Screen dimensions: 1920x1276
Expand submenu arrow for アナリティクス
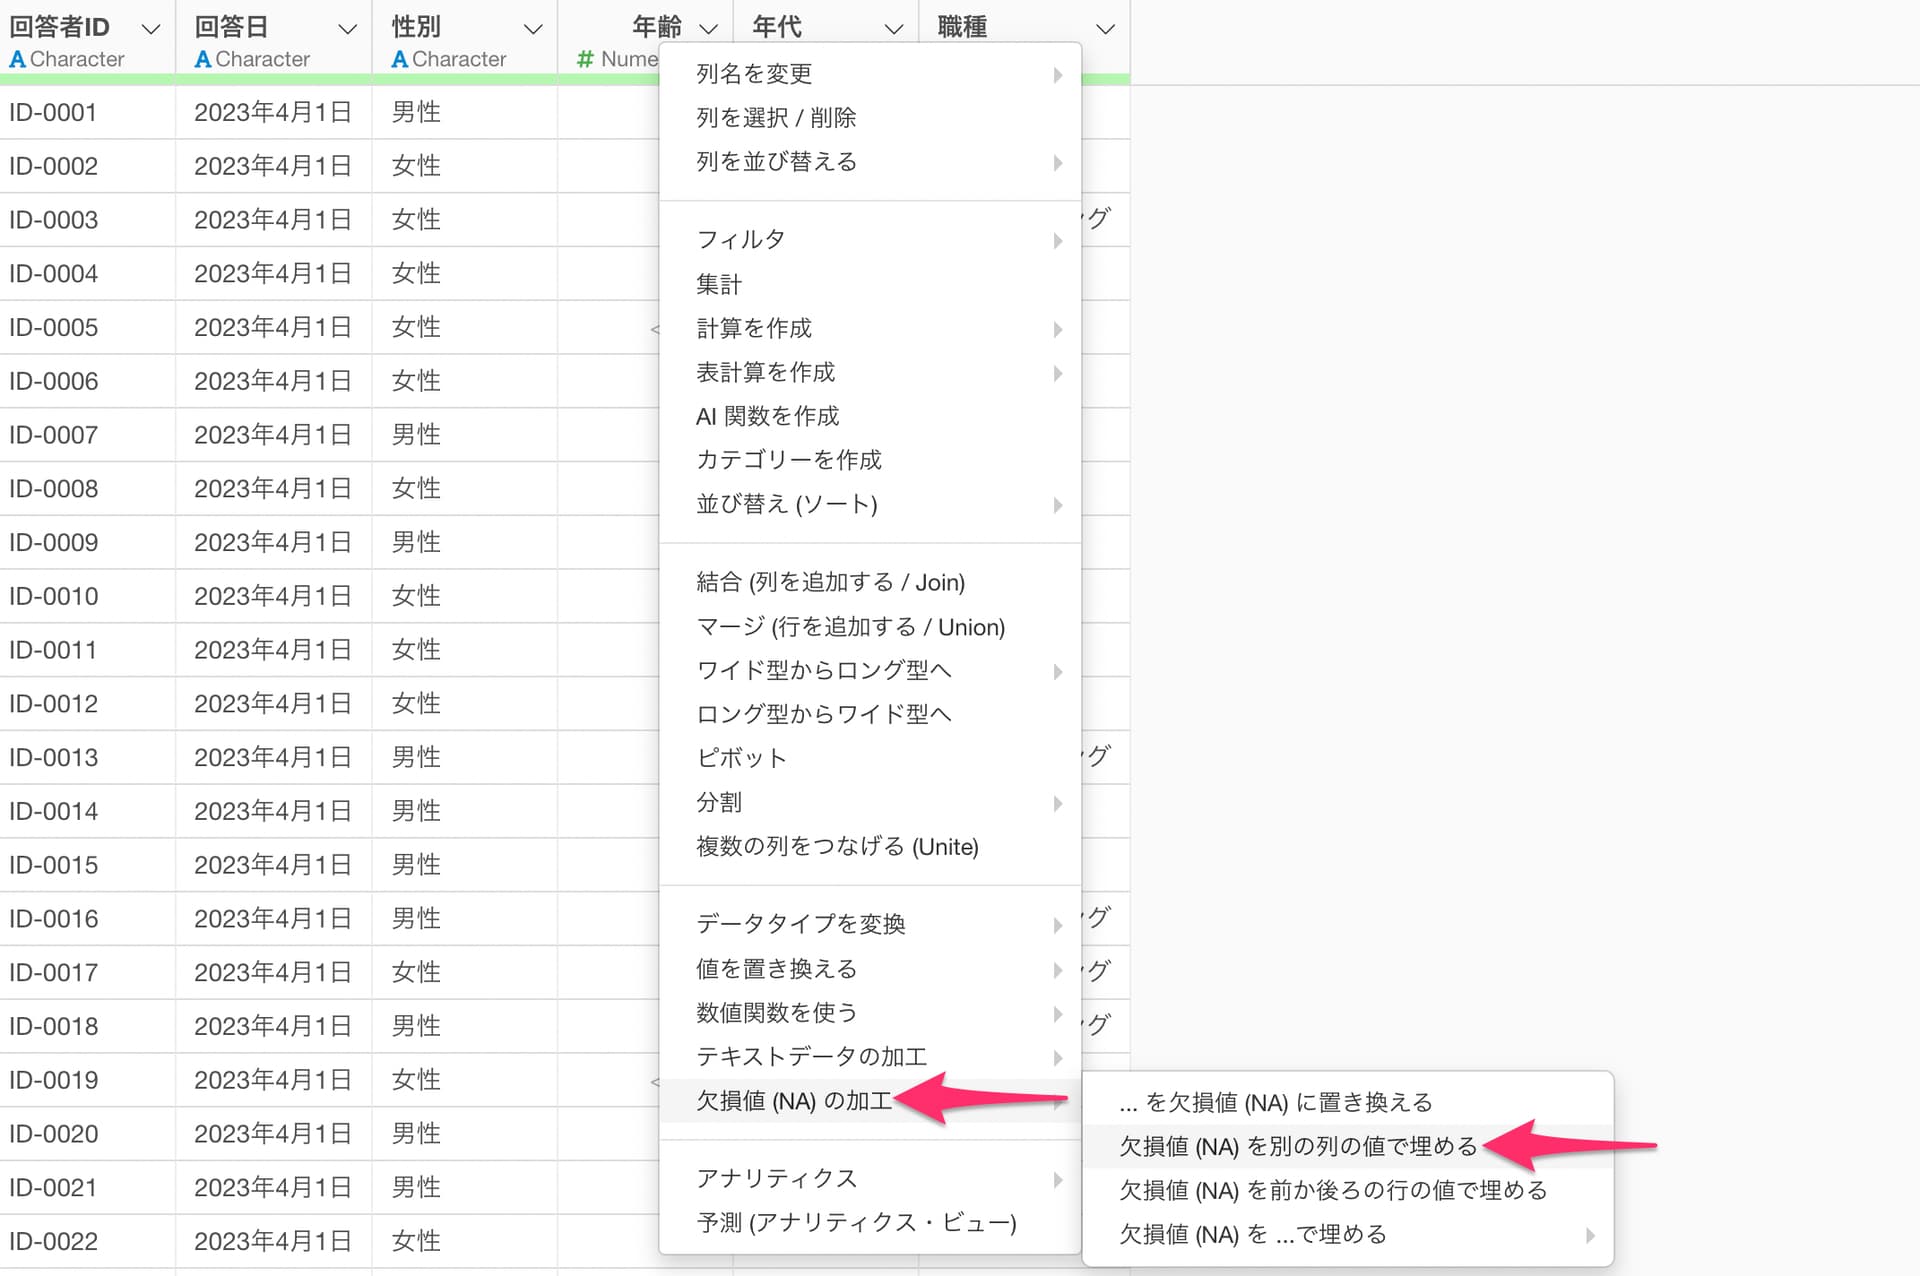(1057, 1180)
